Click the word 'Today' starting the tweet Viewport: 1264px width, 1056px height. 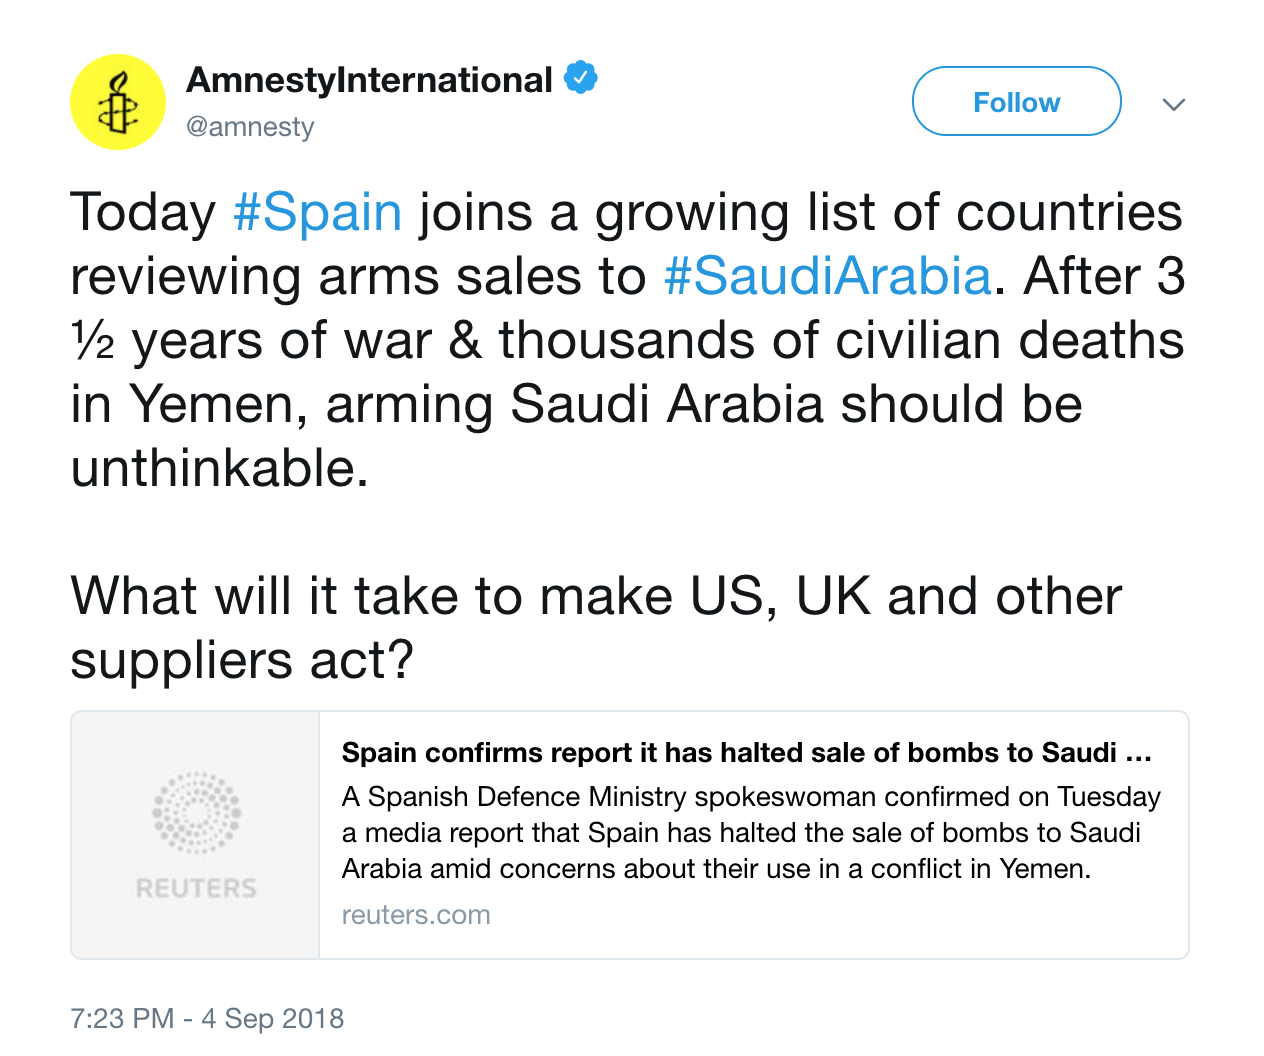pyautogui.click(x=143, y=213)
